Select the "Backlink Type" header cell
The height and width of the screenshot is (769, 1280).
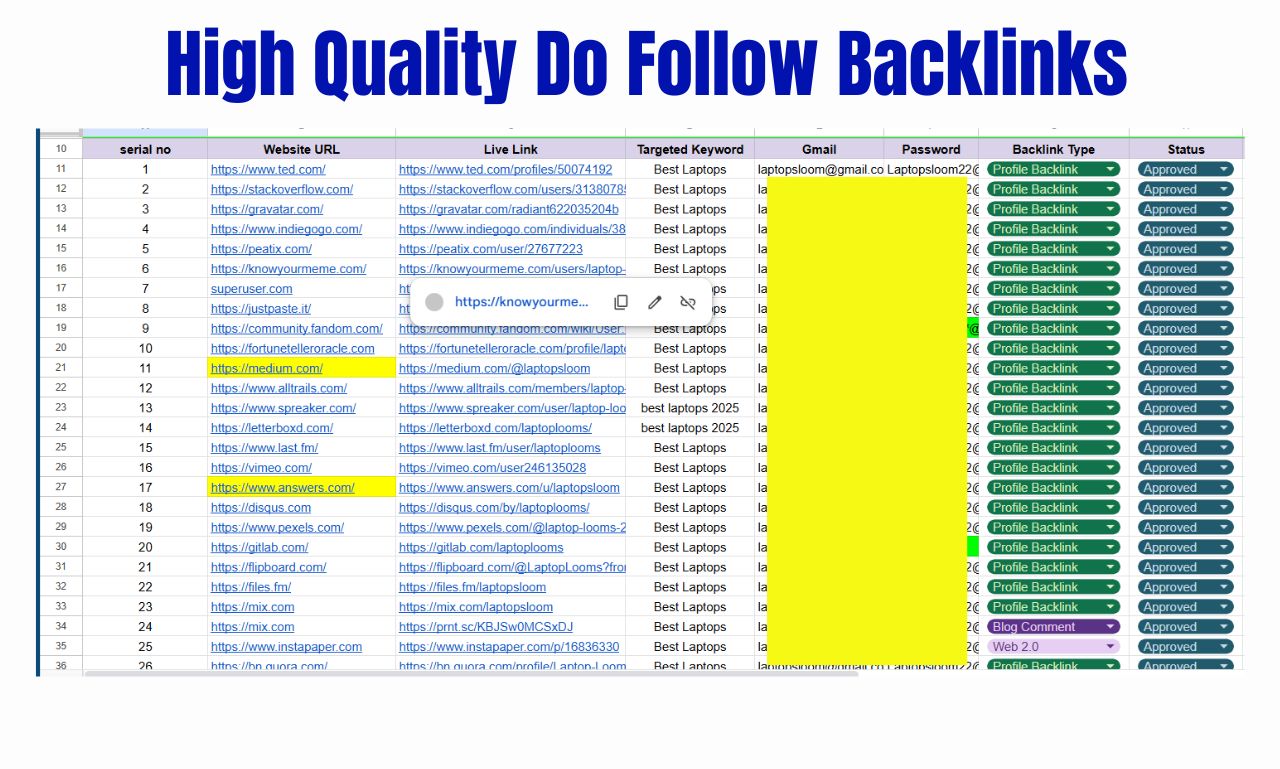[x=1054, y=149]
